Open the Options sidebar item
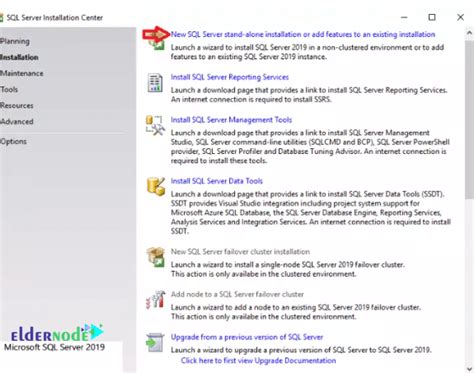The image size is (474, 373). [13, 141]
